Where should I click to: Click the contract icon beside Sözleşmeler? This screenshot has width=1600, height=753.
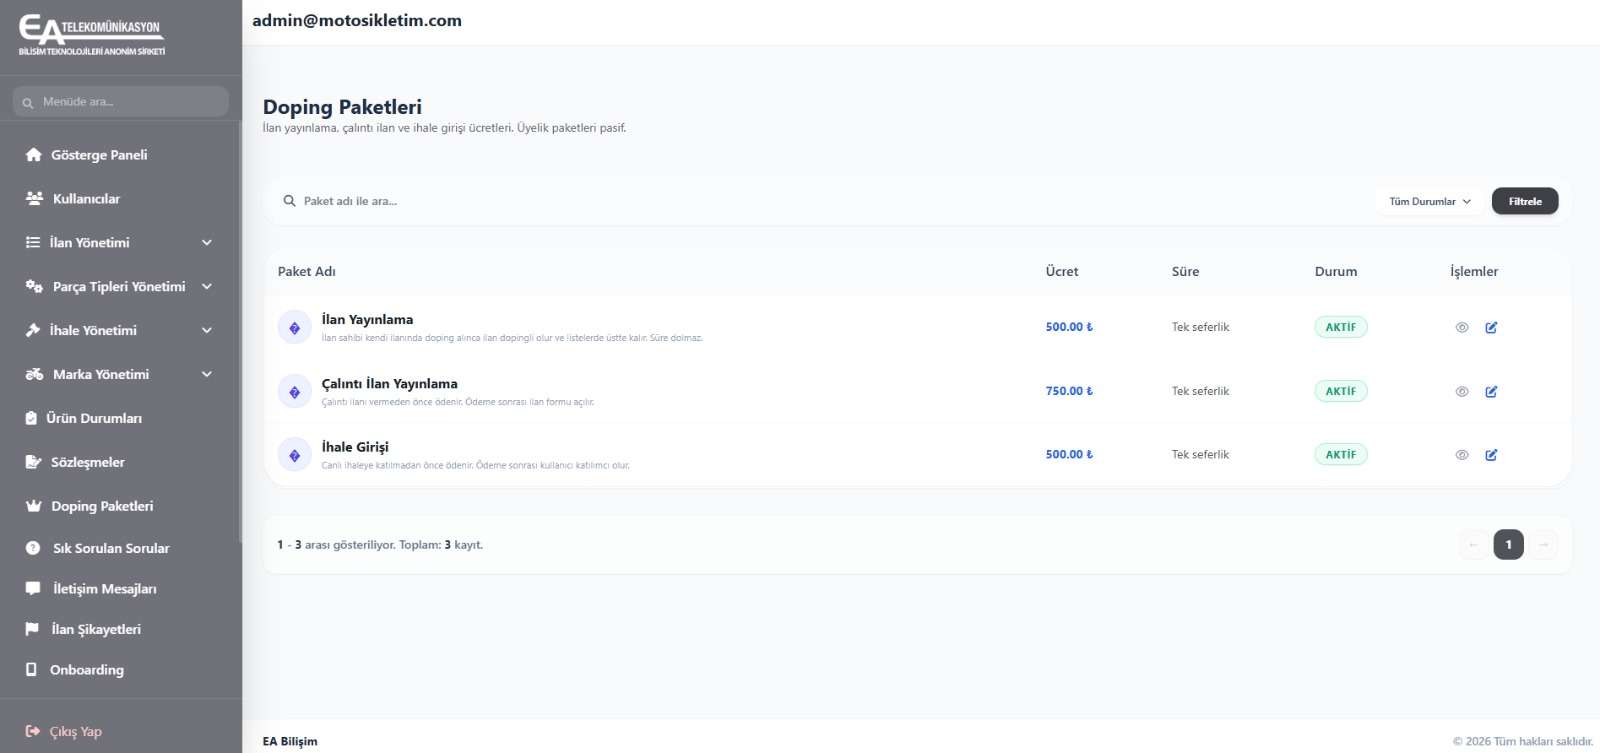pos(33,463)
